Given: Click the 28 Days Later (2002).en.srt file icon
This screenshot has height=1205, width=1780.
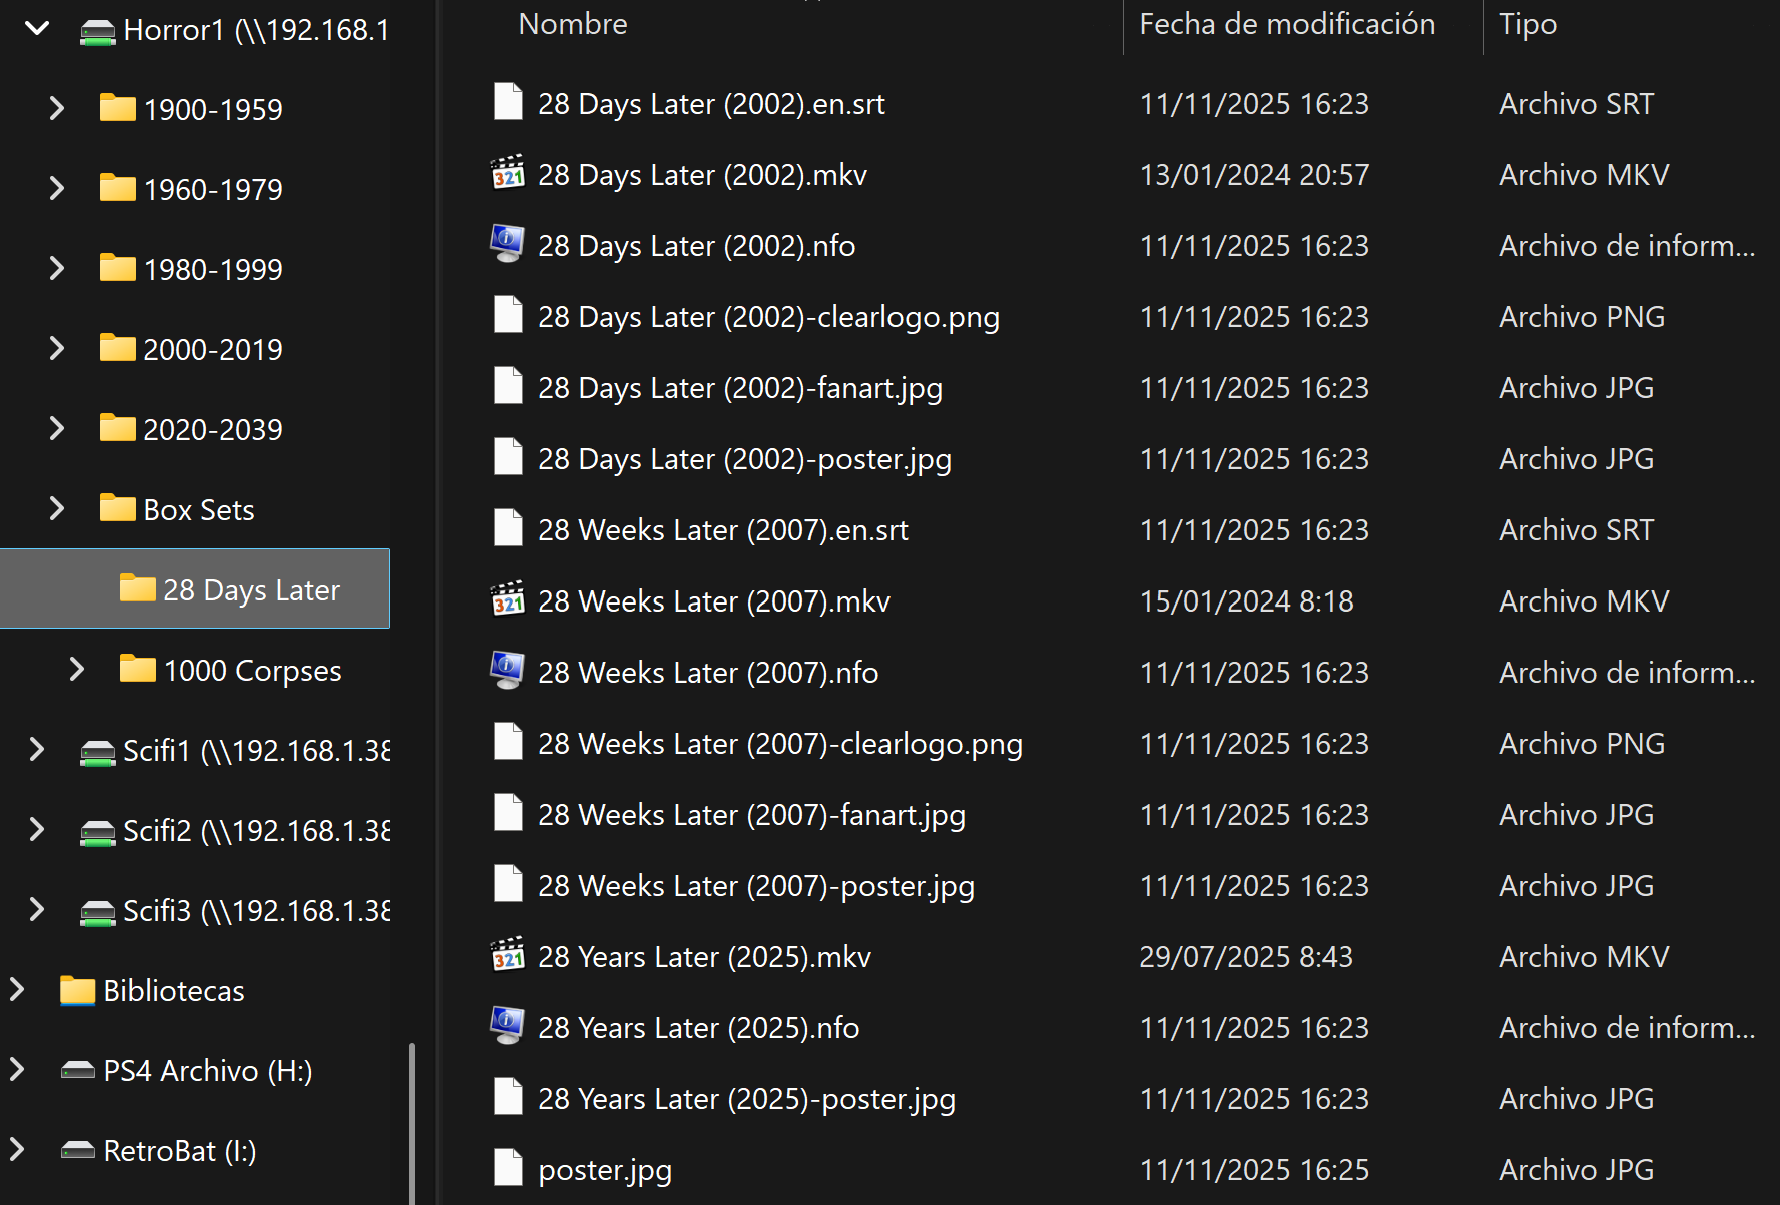Looking at the screenshot, I should pyautogui.click(x=508, y=103).
